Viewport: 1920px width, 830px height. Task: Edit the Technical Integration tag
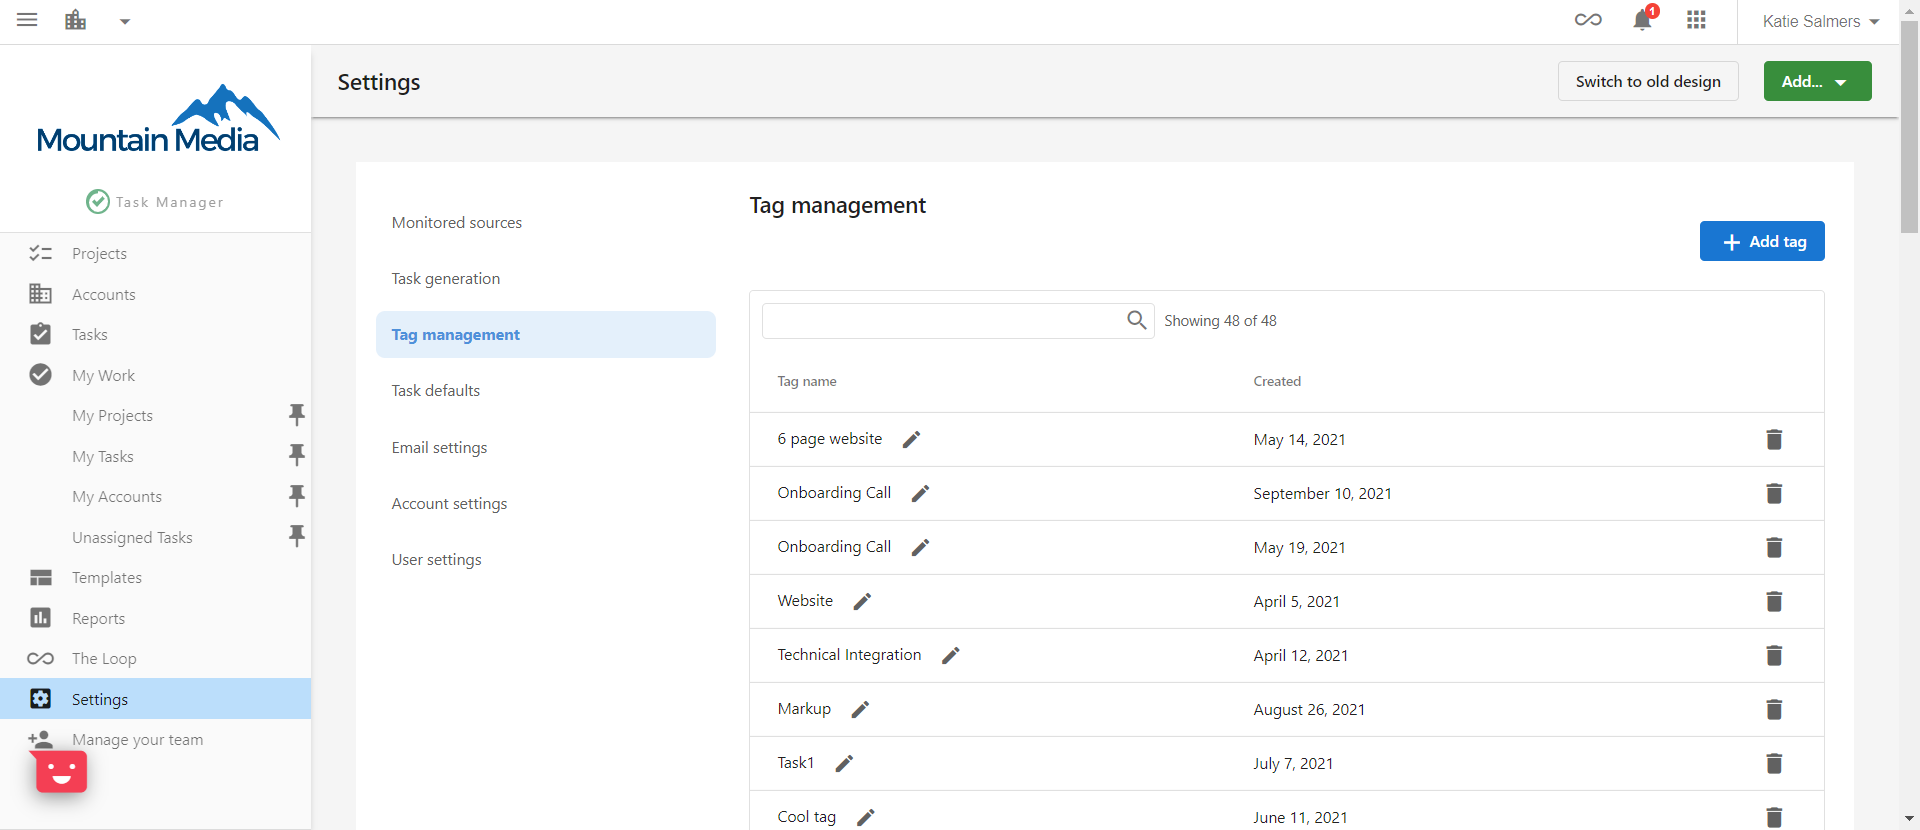(950, 655)
